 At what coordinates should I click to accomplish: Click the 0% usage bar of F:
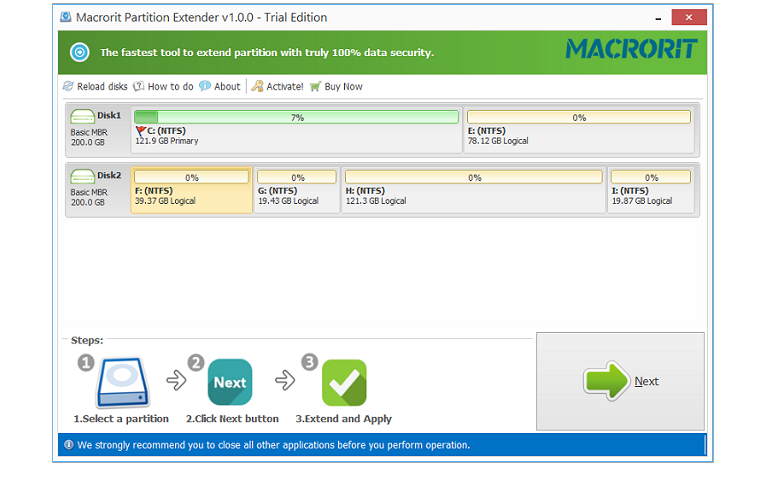[192, 178]
